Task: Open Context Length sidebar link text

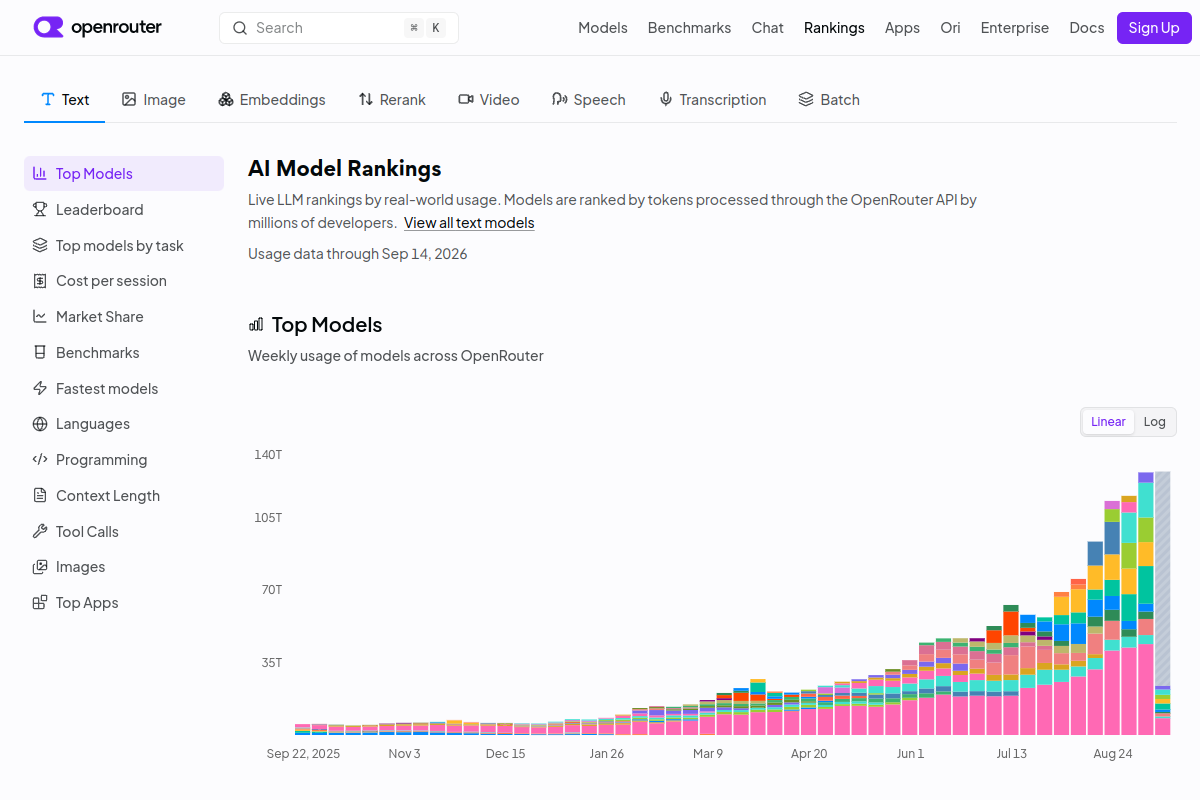Action: [x=108, y=496]
